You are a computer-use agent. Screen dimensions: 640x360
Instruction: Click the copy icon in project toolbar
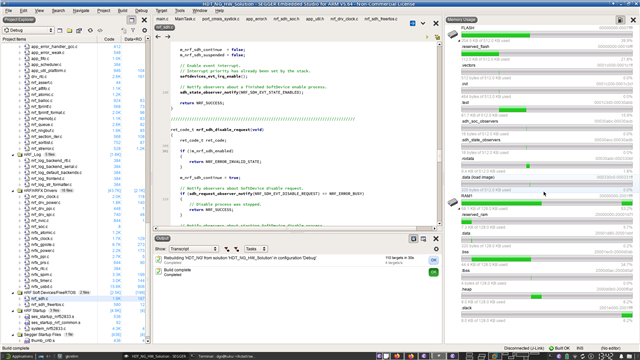[124, 30]
